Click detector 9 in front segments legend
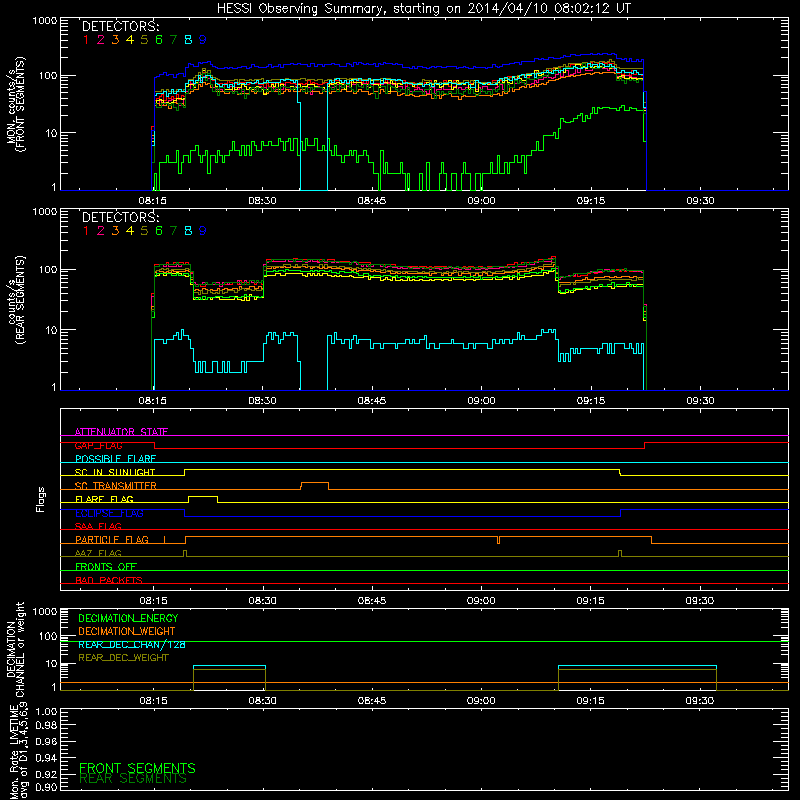This screenshot has width=800, height=800. pyautogui.click(x=203, y=40)
